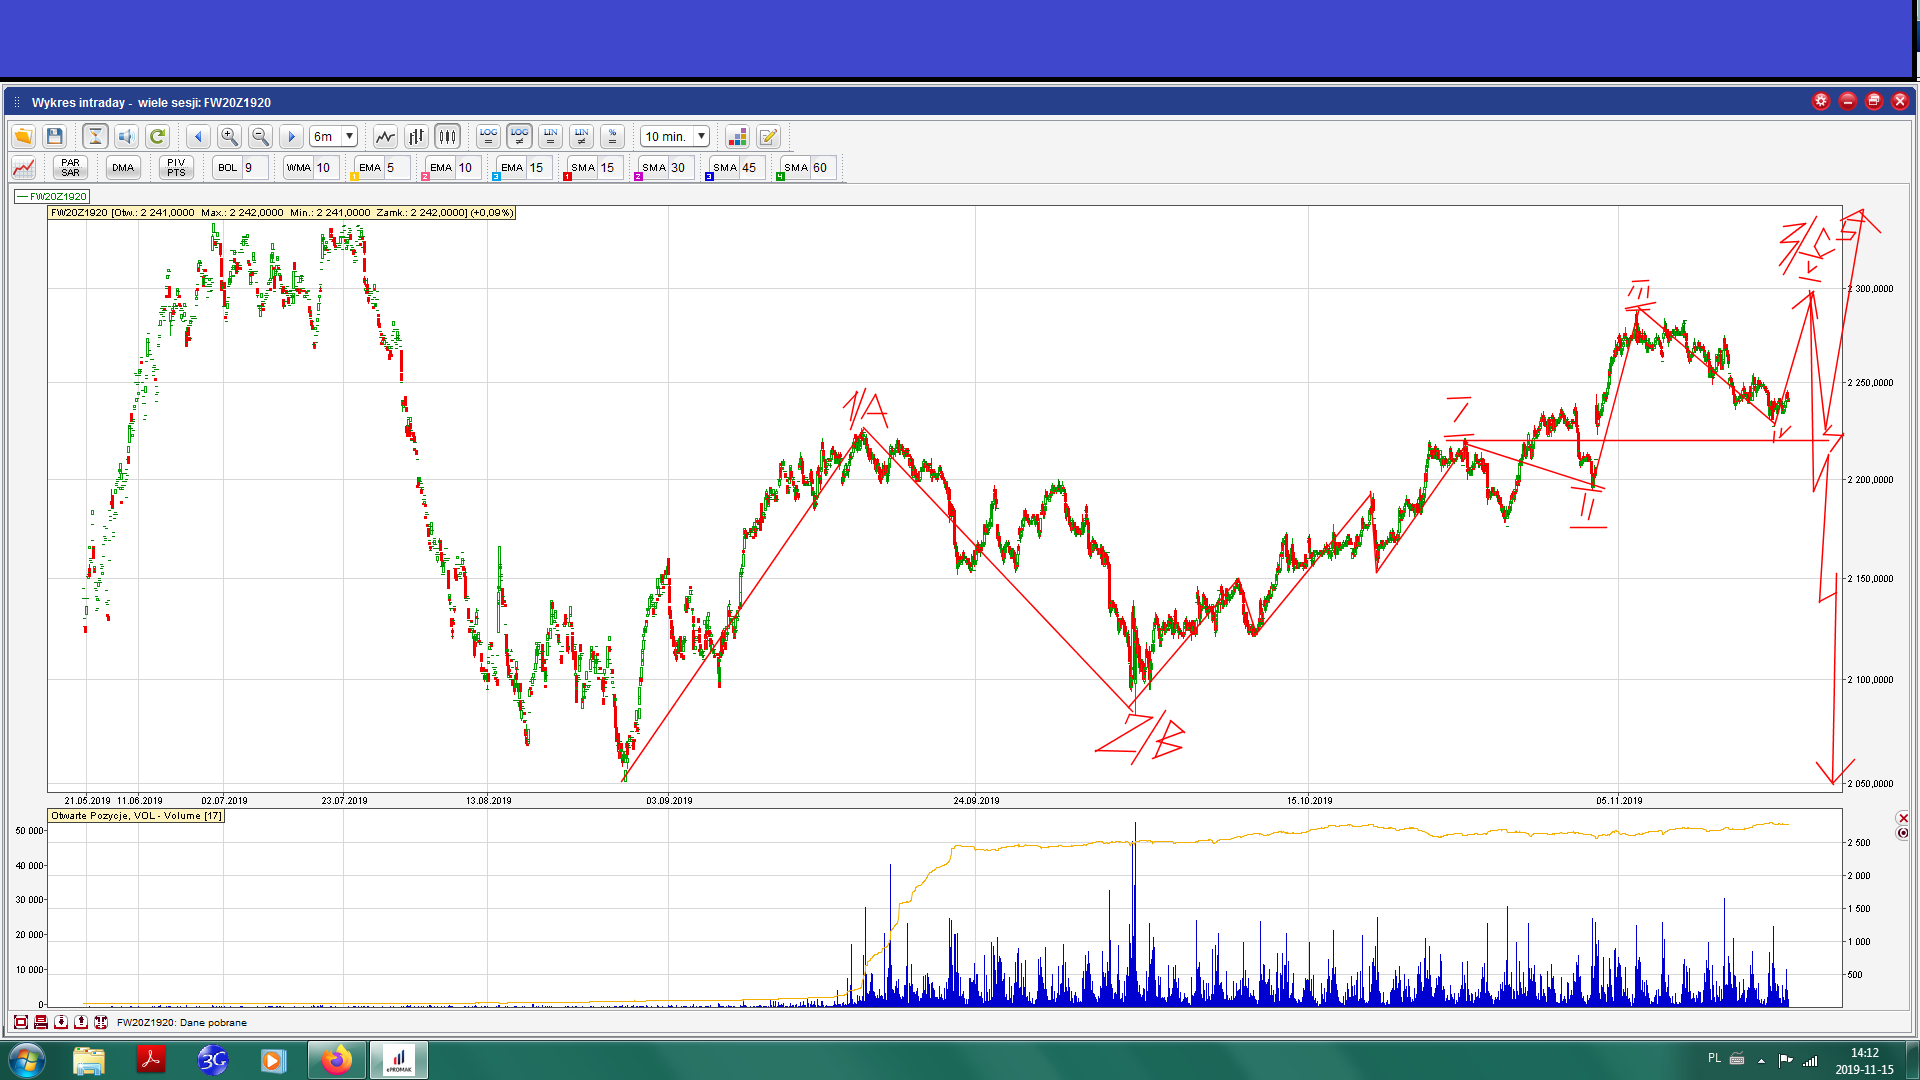Screen dimensions: 1920x1080
Task: Open the chart notes pencil icon
Action: coord(768,136)
